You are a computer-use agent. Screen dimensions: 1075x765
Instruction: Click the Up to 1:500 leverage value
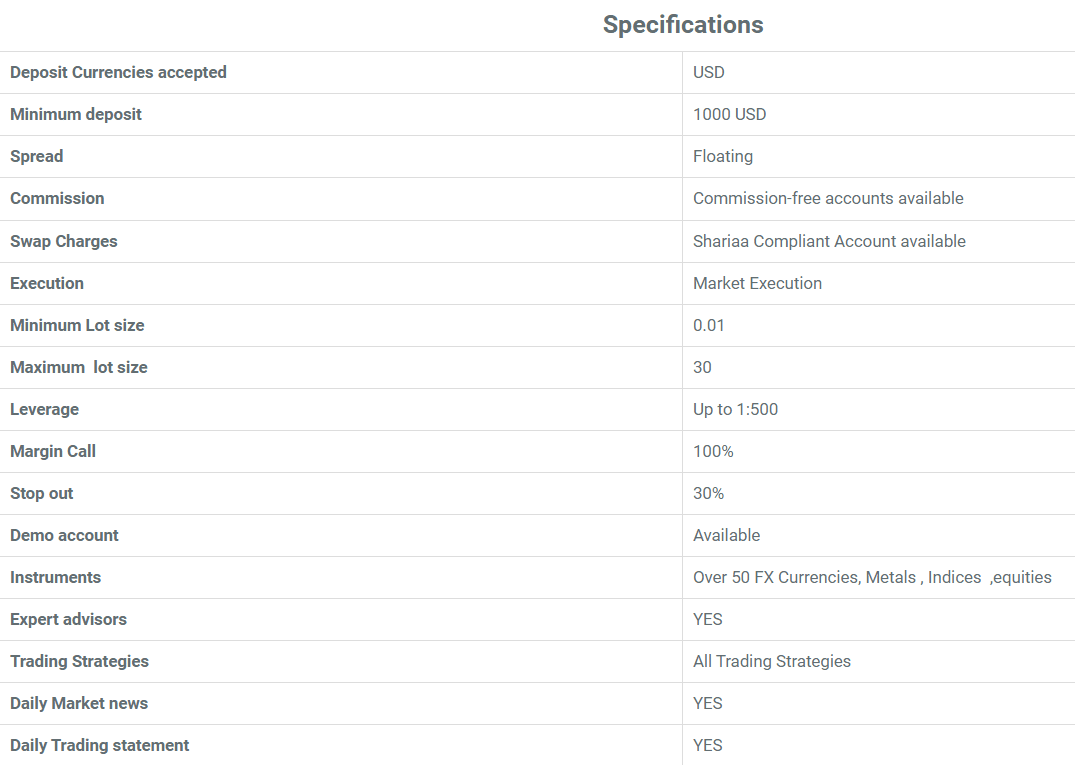point(736,409)
